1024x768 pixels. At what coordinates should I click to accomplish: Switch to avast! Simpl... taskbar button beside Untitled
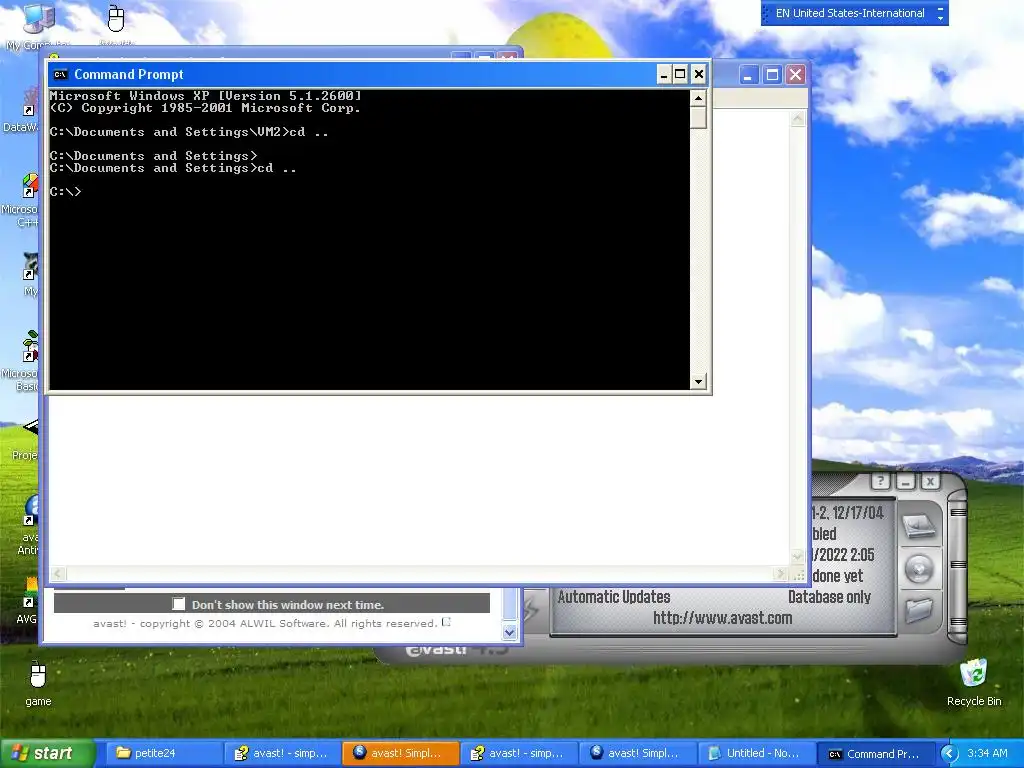point(637,754)
